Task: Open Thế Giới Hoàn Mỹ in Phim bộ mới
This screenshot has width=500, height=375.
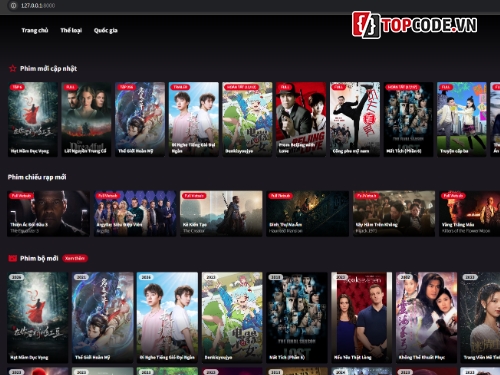Action: pyautogui.click(x=103, y=318)
